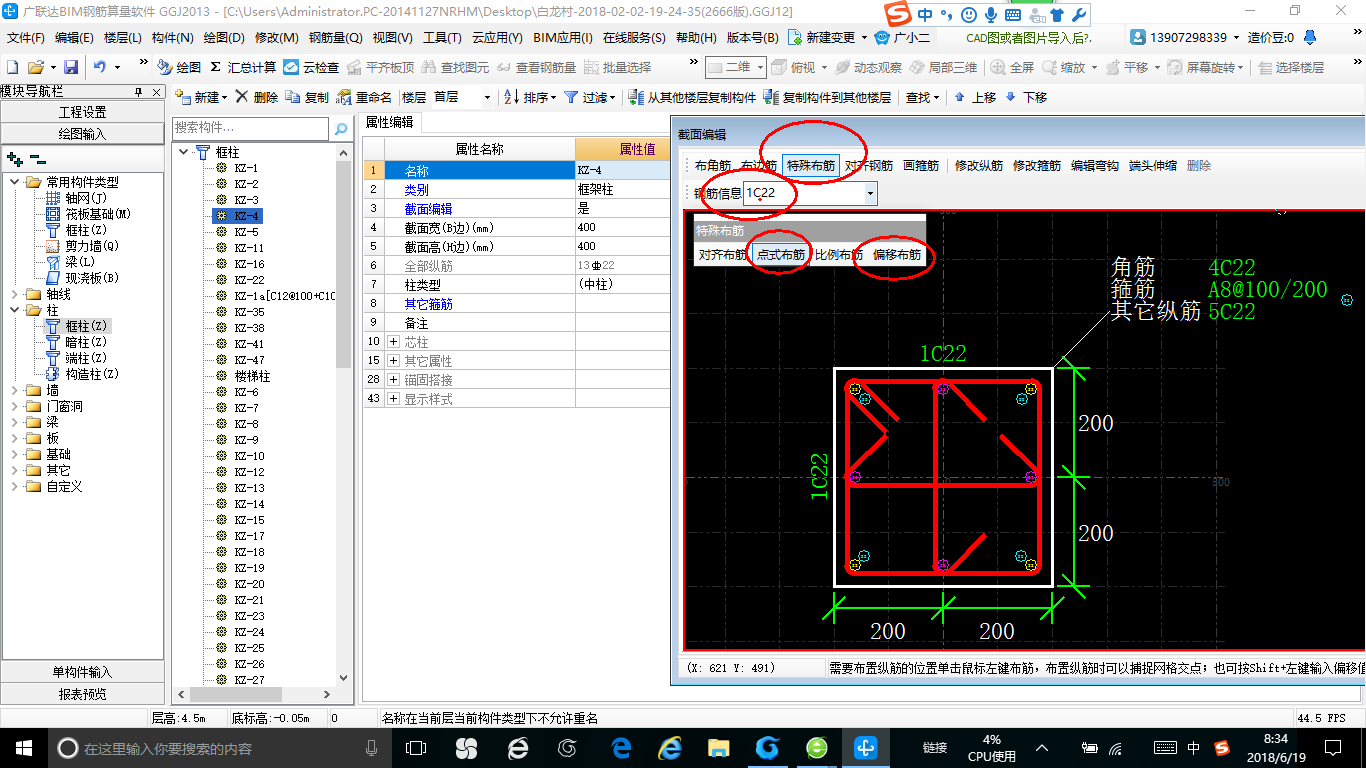The image size is (1366, 768).
Task: Expand the 锚固搭接 property row
Action: [x=393, y=380]
